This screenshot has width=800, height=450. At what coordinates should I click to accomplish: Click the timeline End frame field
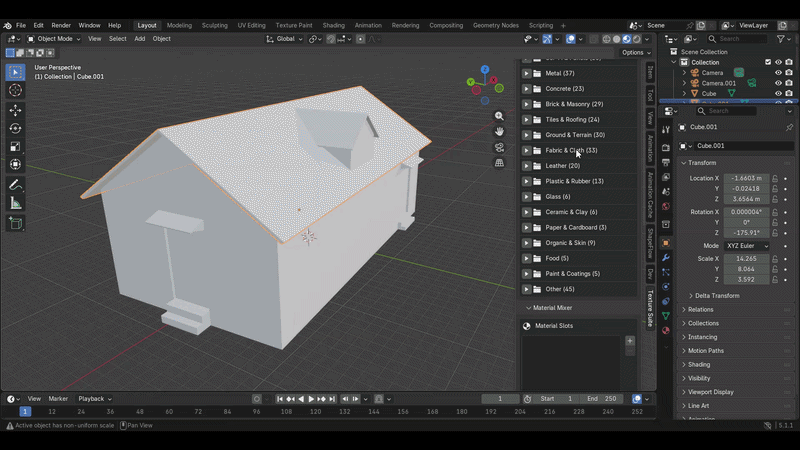point(603,399)
